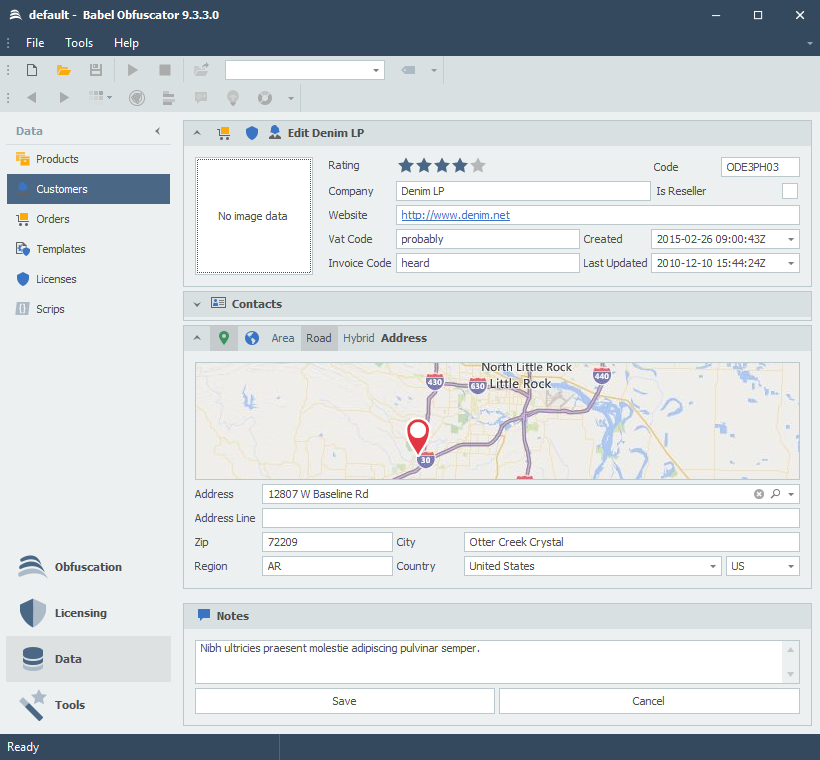The image size is (820, 760).
Task: Click the shield icon in Edit header
Action: 252,133
